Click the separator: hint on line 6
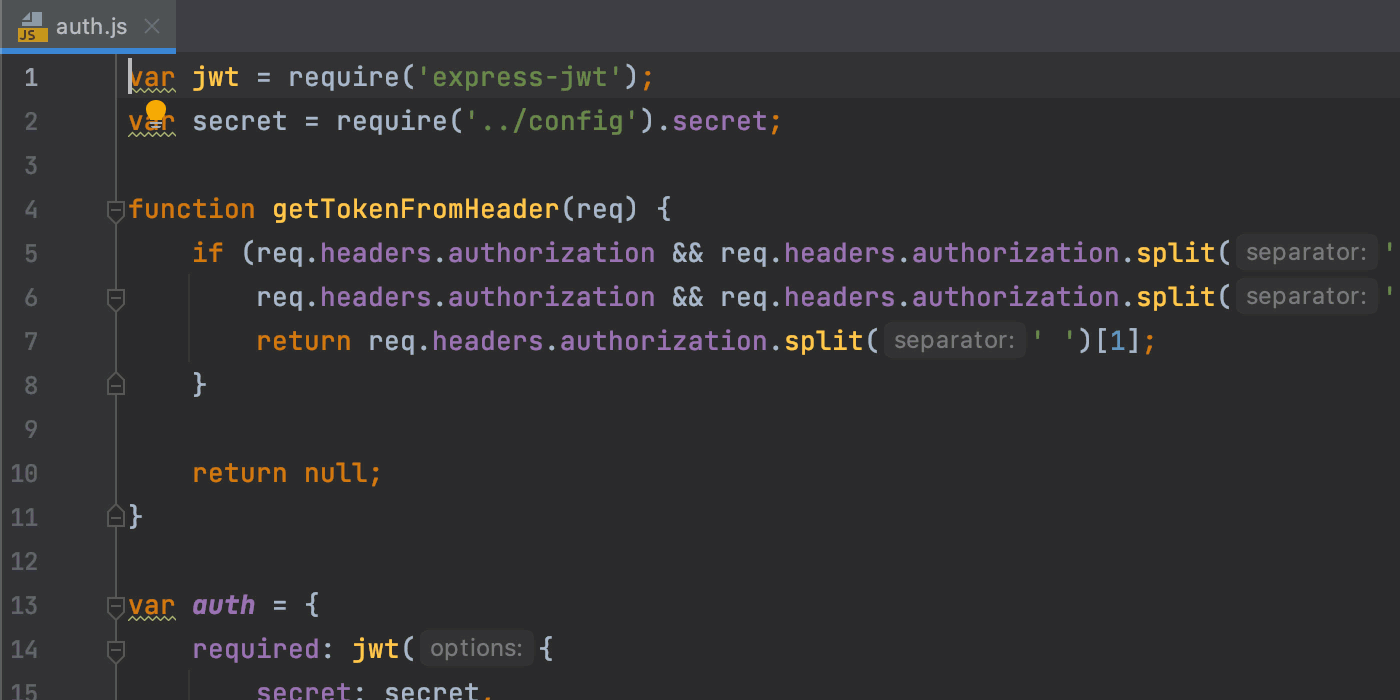The height and width of the screenshot is (700, 1400). 1305,297
